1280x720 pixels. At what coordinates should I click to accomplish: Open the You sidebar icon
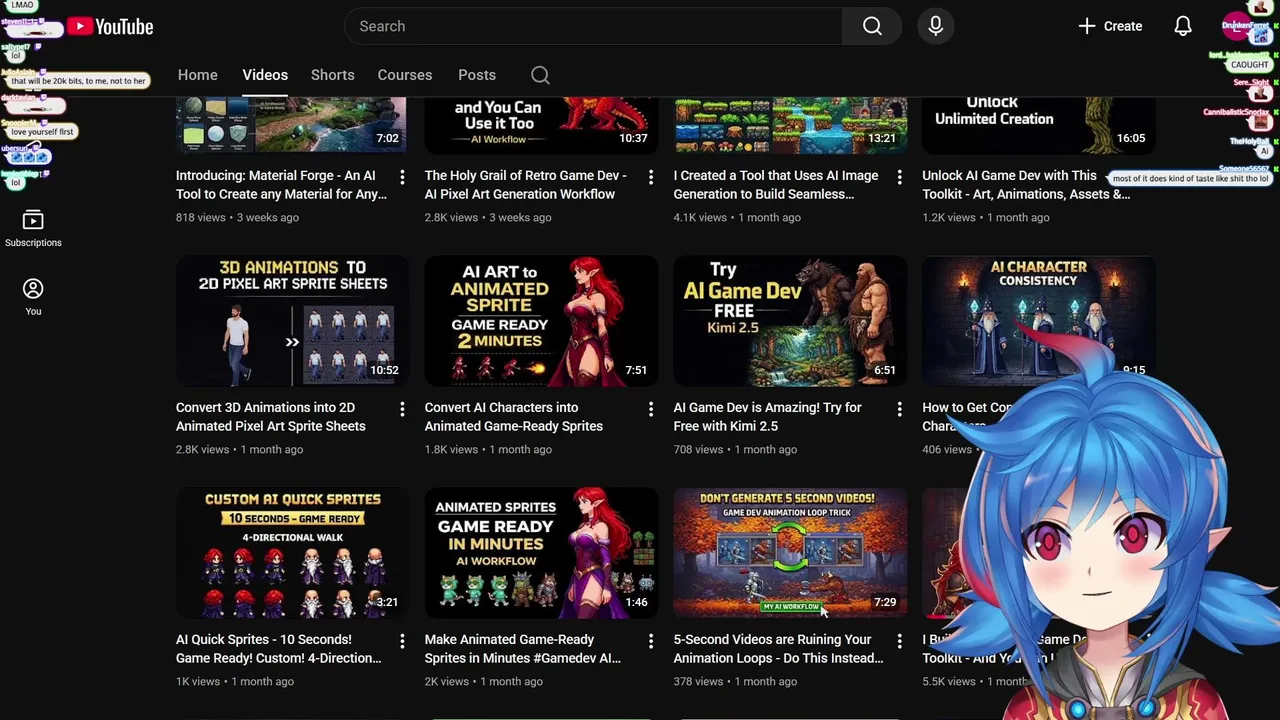(x=33, y=297)
